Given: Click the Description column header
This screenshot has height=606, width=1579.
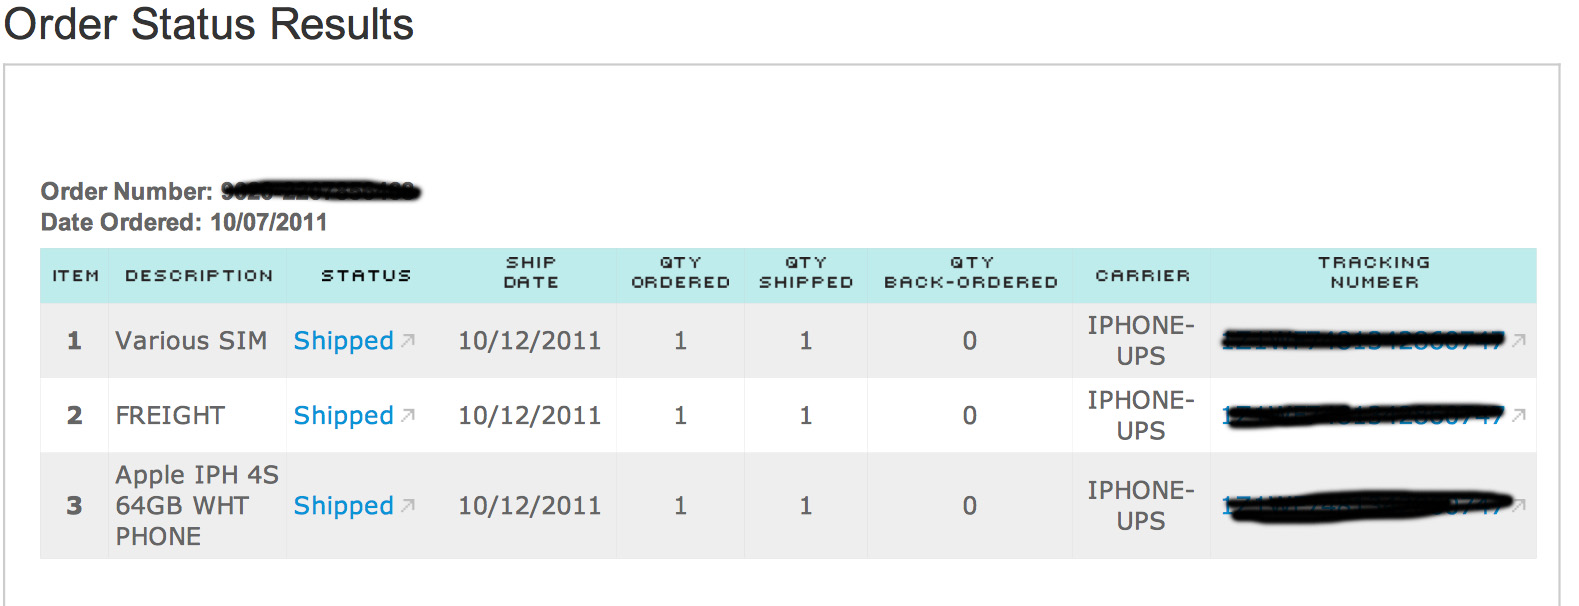Looking at the screenshot, I should tap(199, 275).
